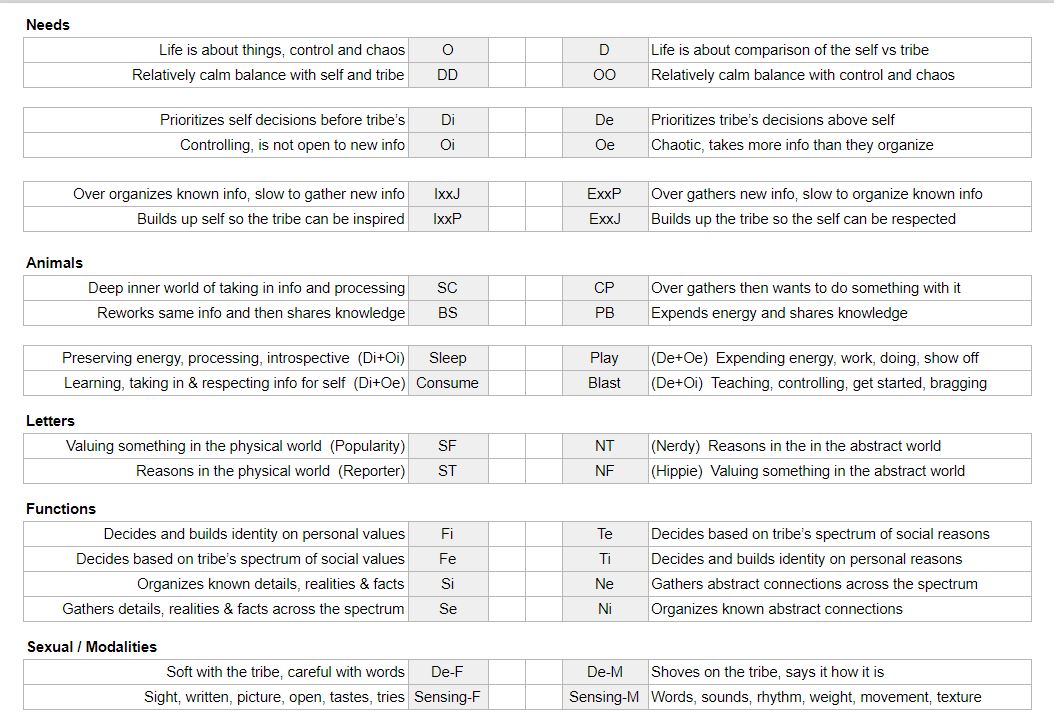This screenshot has height=723, width=1054.
Task: Select the 'IxxJ' code cell
Action: [x=448, y=194]
